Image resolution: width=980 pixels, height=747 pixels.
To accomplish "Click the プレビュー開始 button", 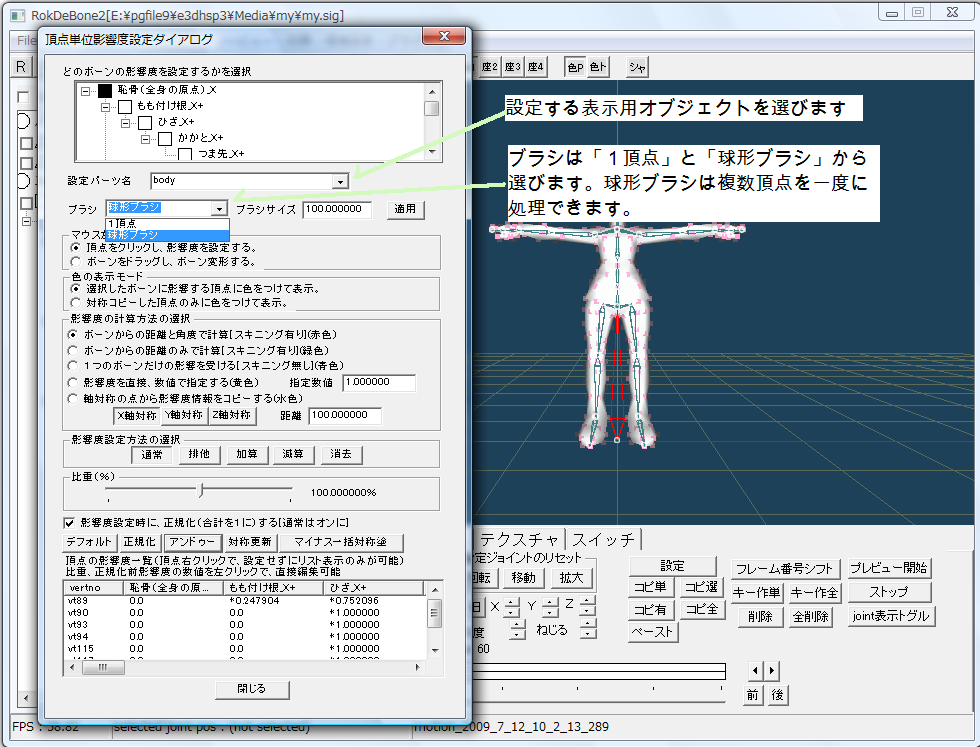I will coord(888,567).
